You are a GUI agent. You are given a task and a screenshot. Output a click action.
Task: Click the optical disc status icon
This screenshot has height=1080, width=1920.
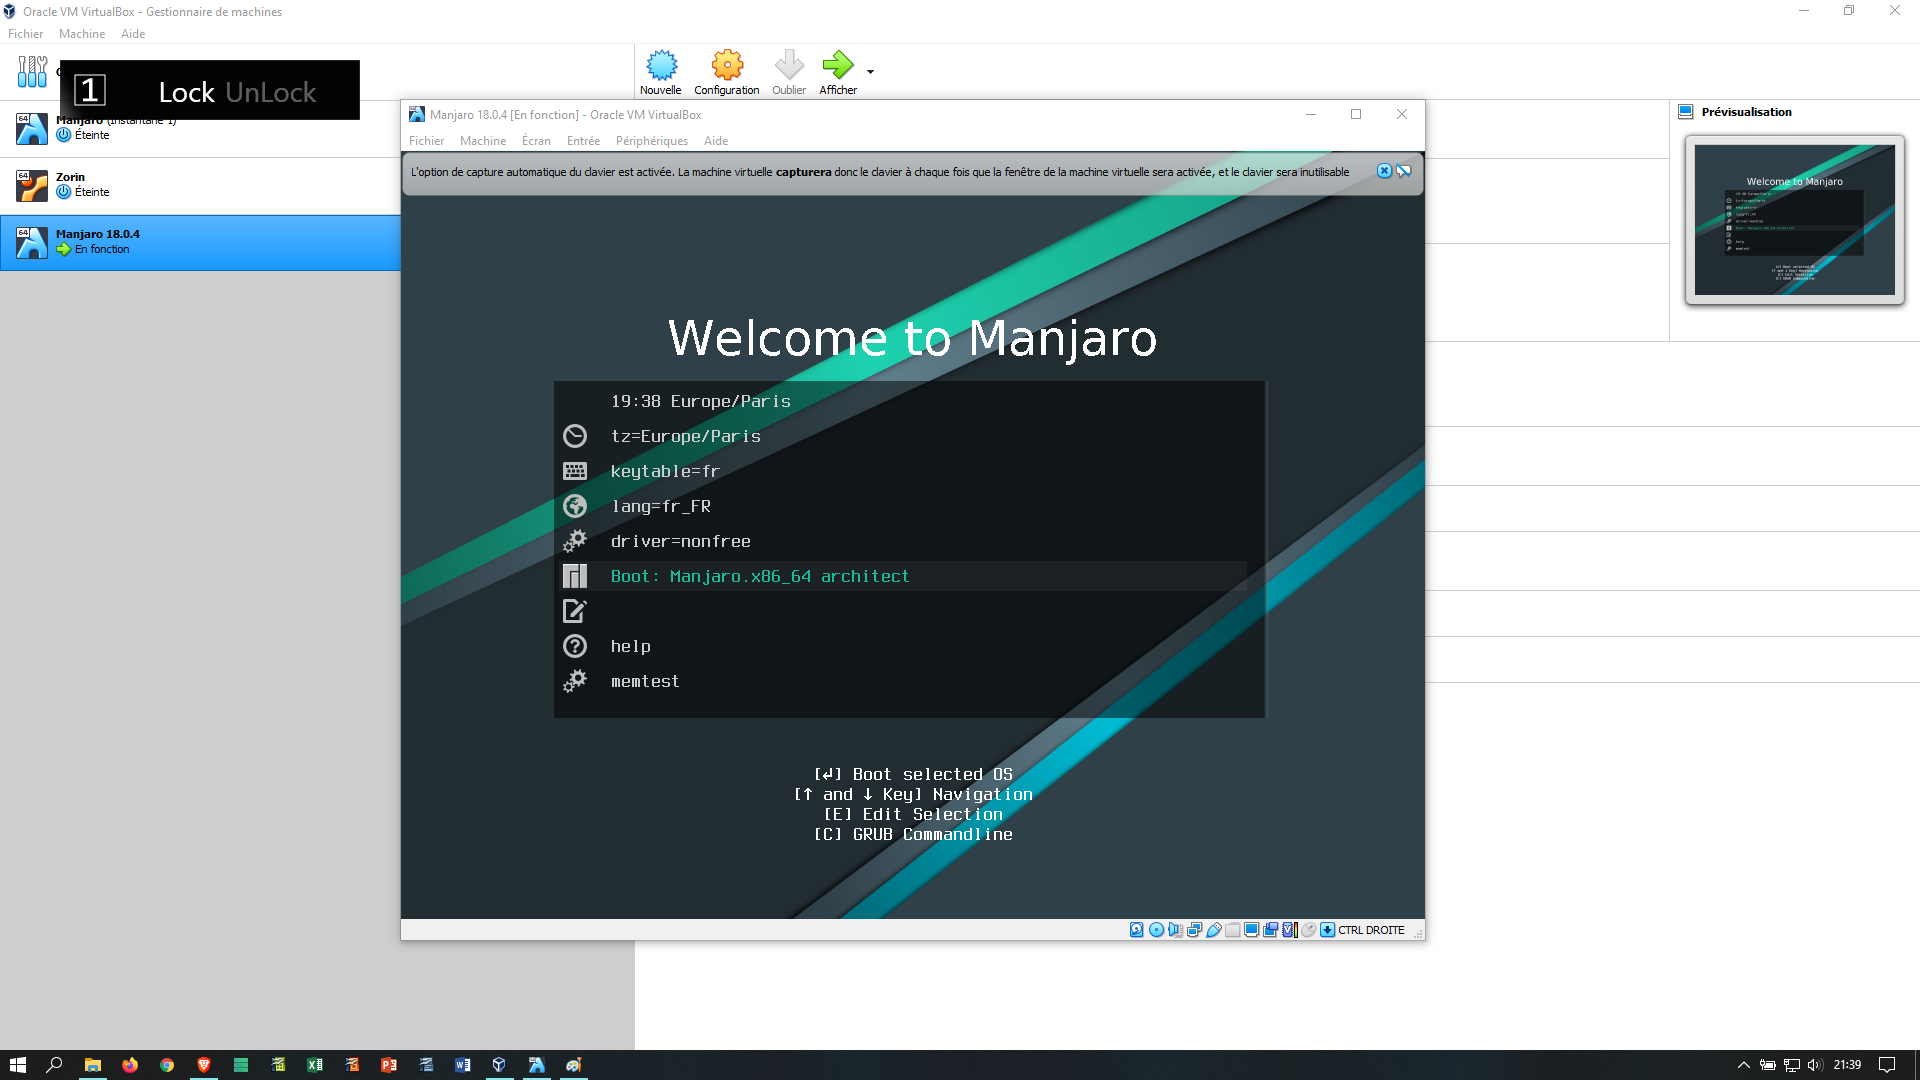(x=1157, y=930)
